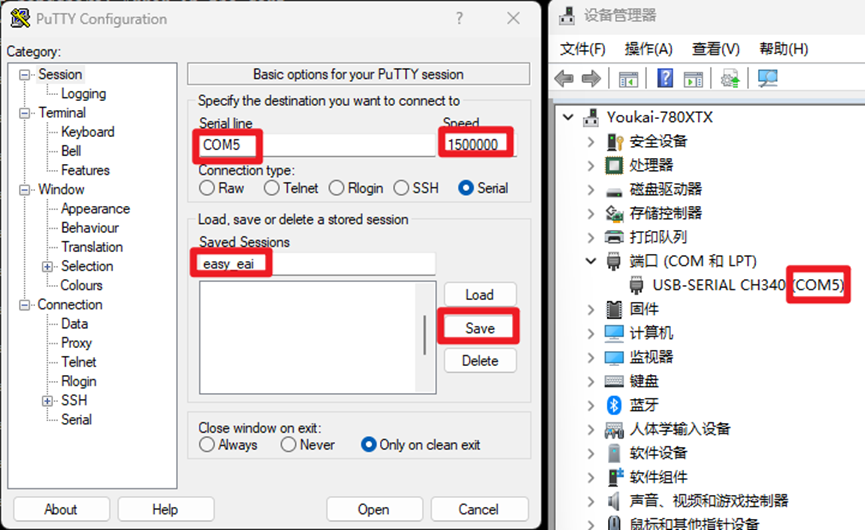Click the 键盘 keyboard icon
This screenshot has height=530, width=865.
click(x=614, y=381)
